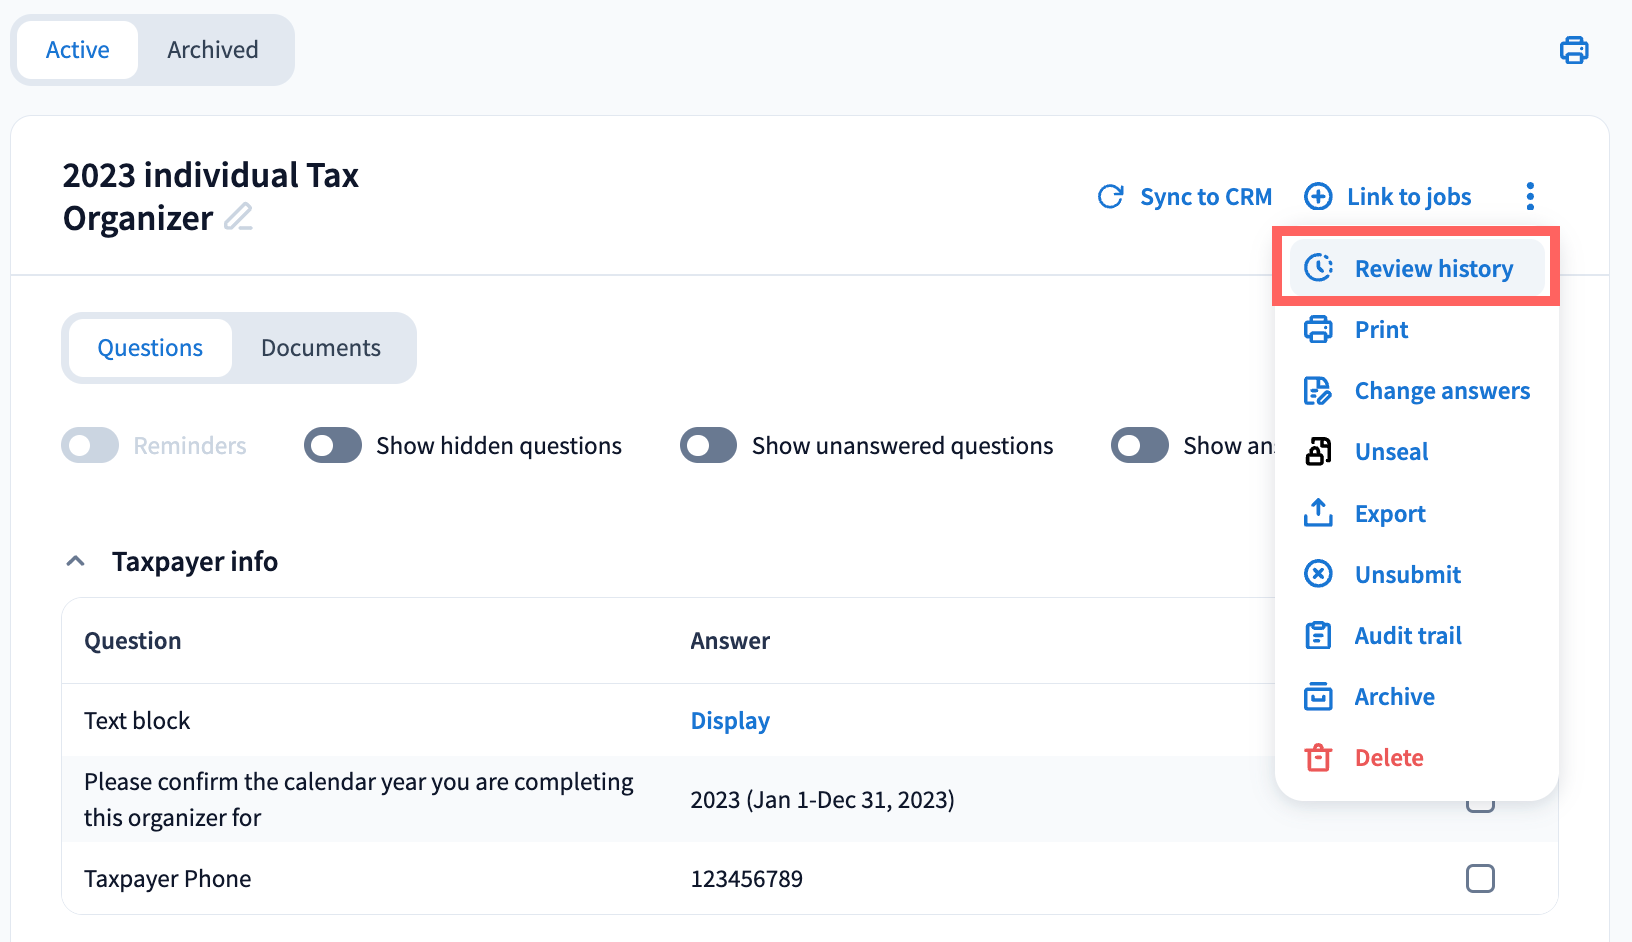Toggle the Reminders switch
Image resolution: width=1632 pixels, height=942 pixels.
(90, 446)
